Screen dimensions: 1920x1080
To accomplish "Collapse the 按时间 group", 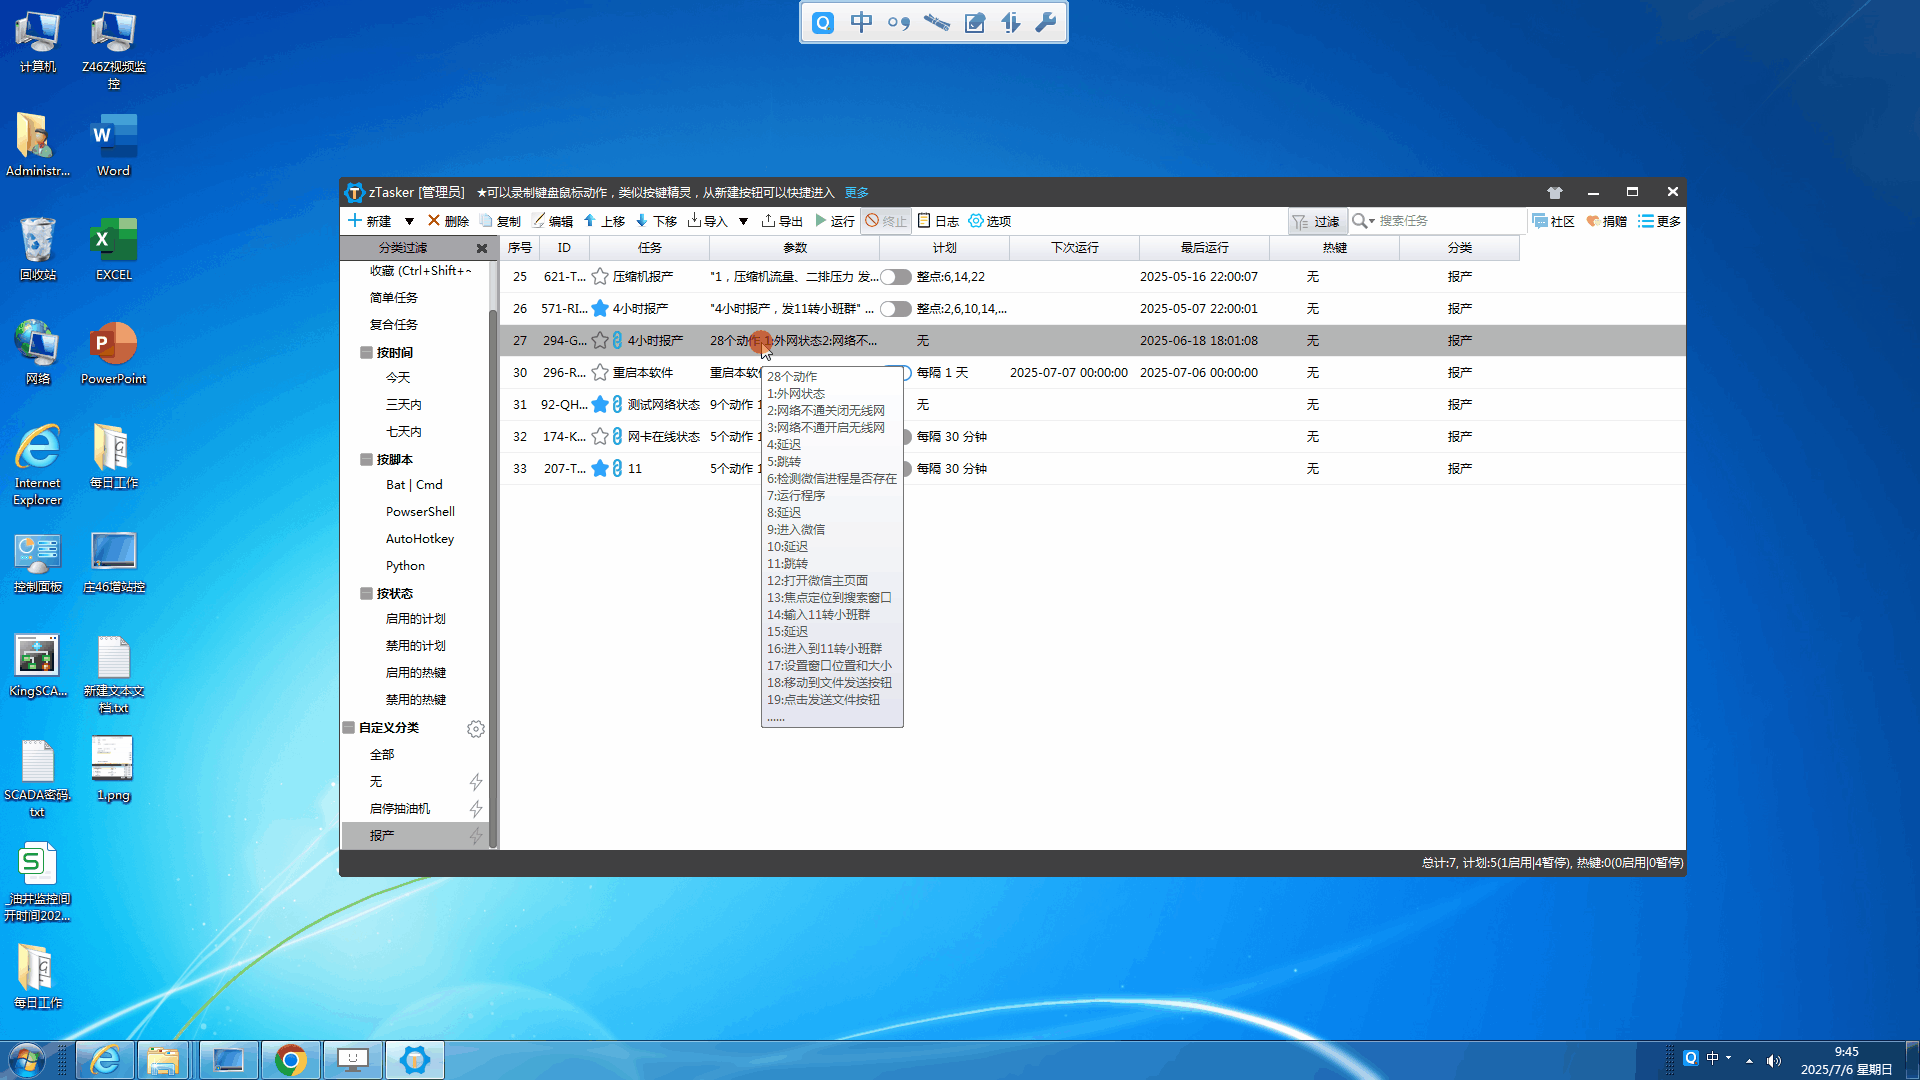I will 366,352.
